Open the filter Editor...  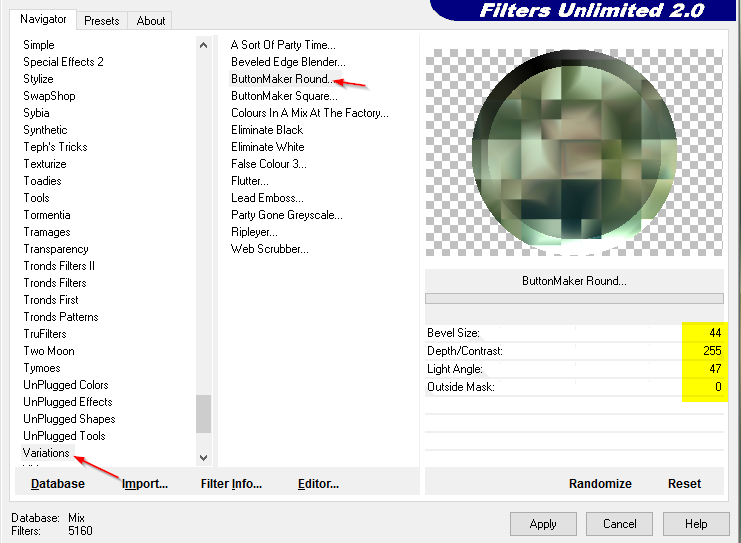tap(318, 483)
